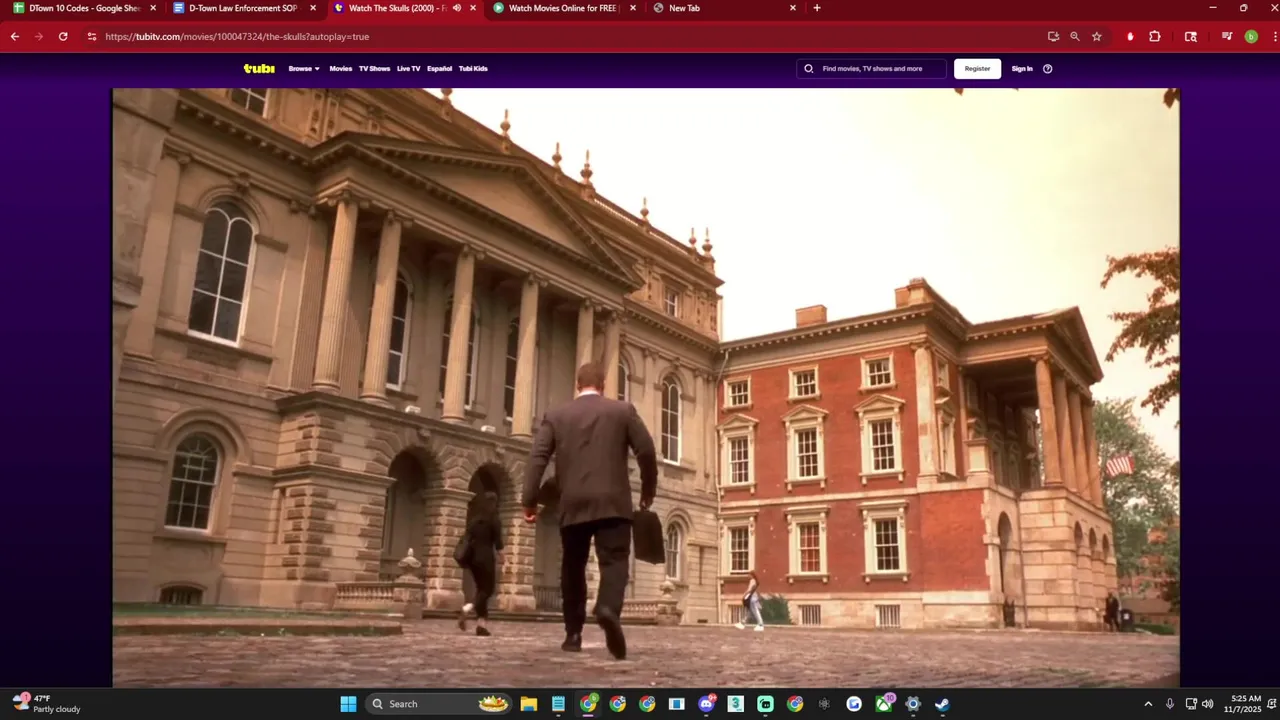This screenshot has width=1280, height=720.
Task: Expand the Browse dropdown menu
Action: tap(304, 69)
